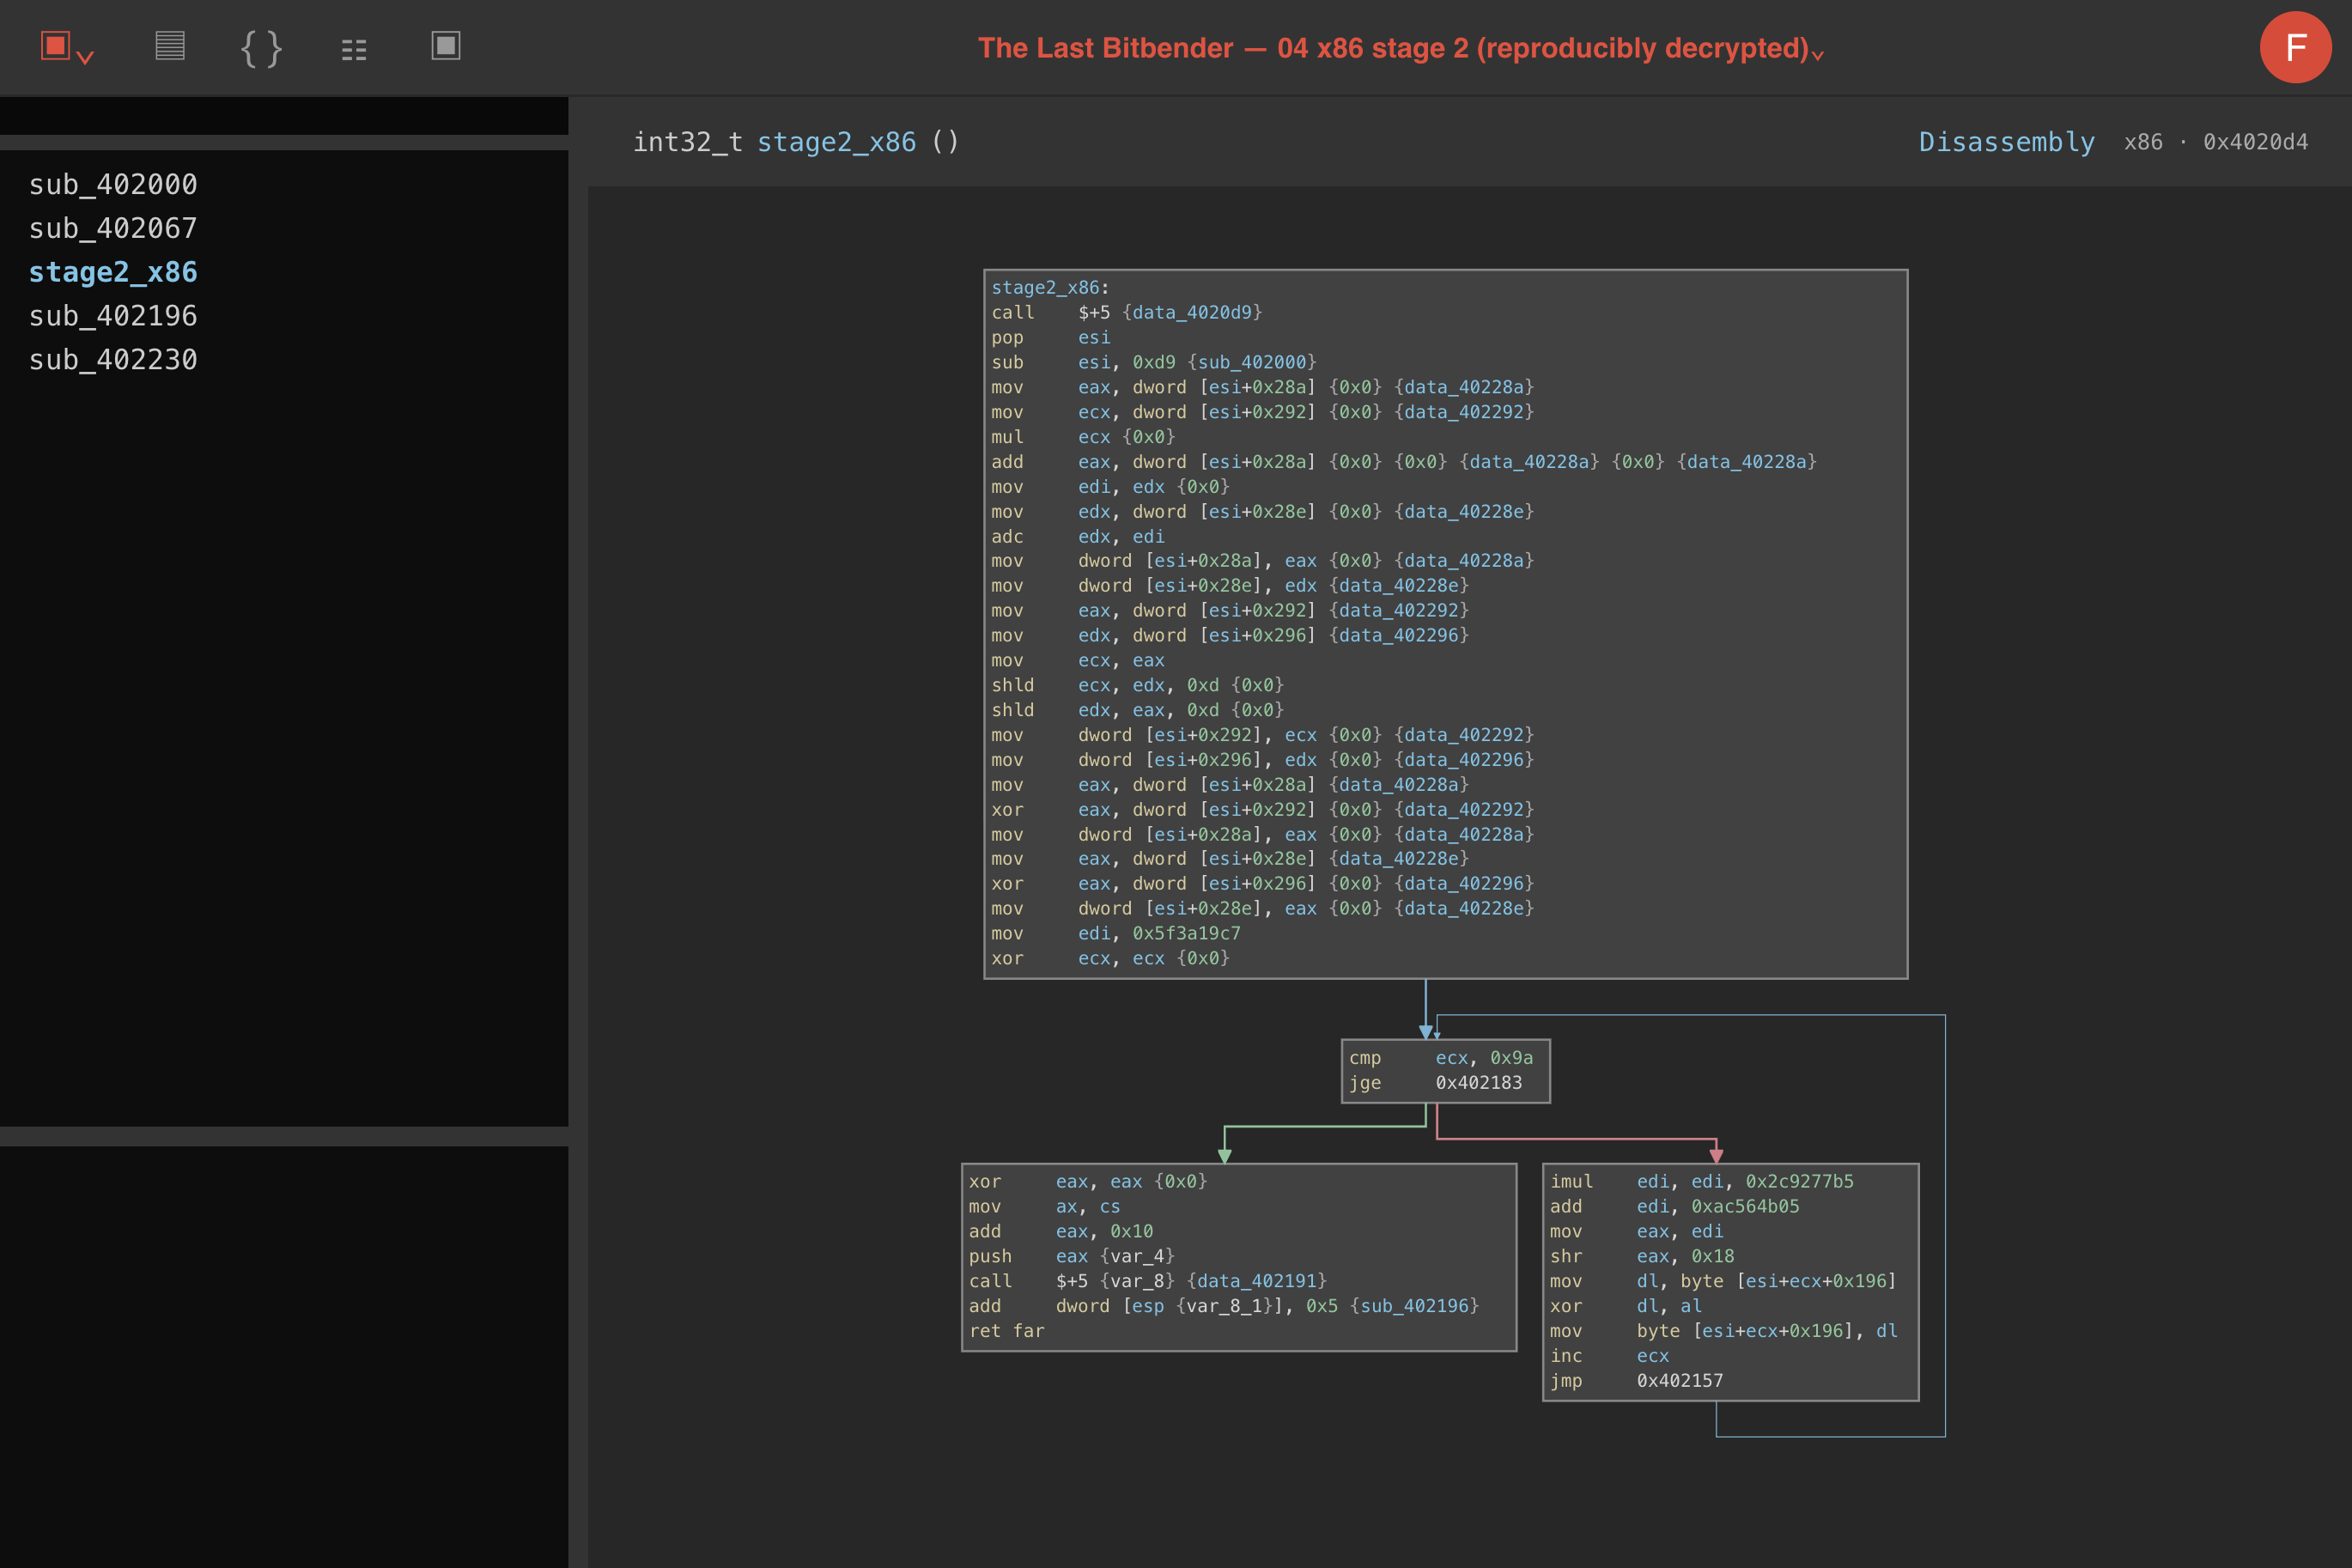Click the mov ax, cs instruction
Viewport: 2352px width, 1568px height.
coord(1044,1207)
